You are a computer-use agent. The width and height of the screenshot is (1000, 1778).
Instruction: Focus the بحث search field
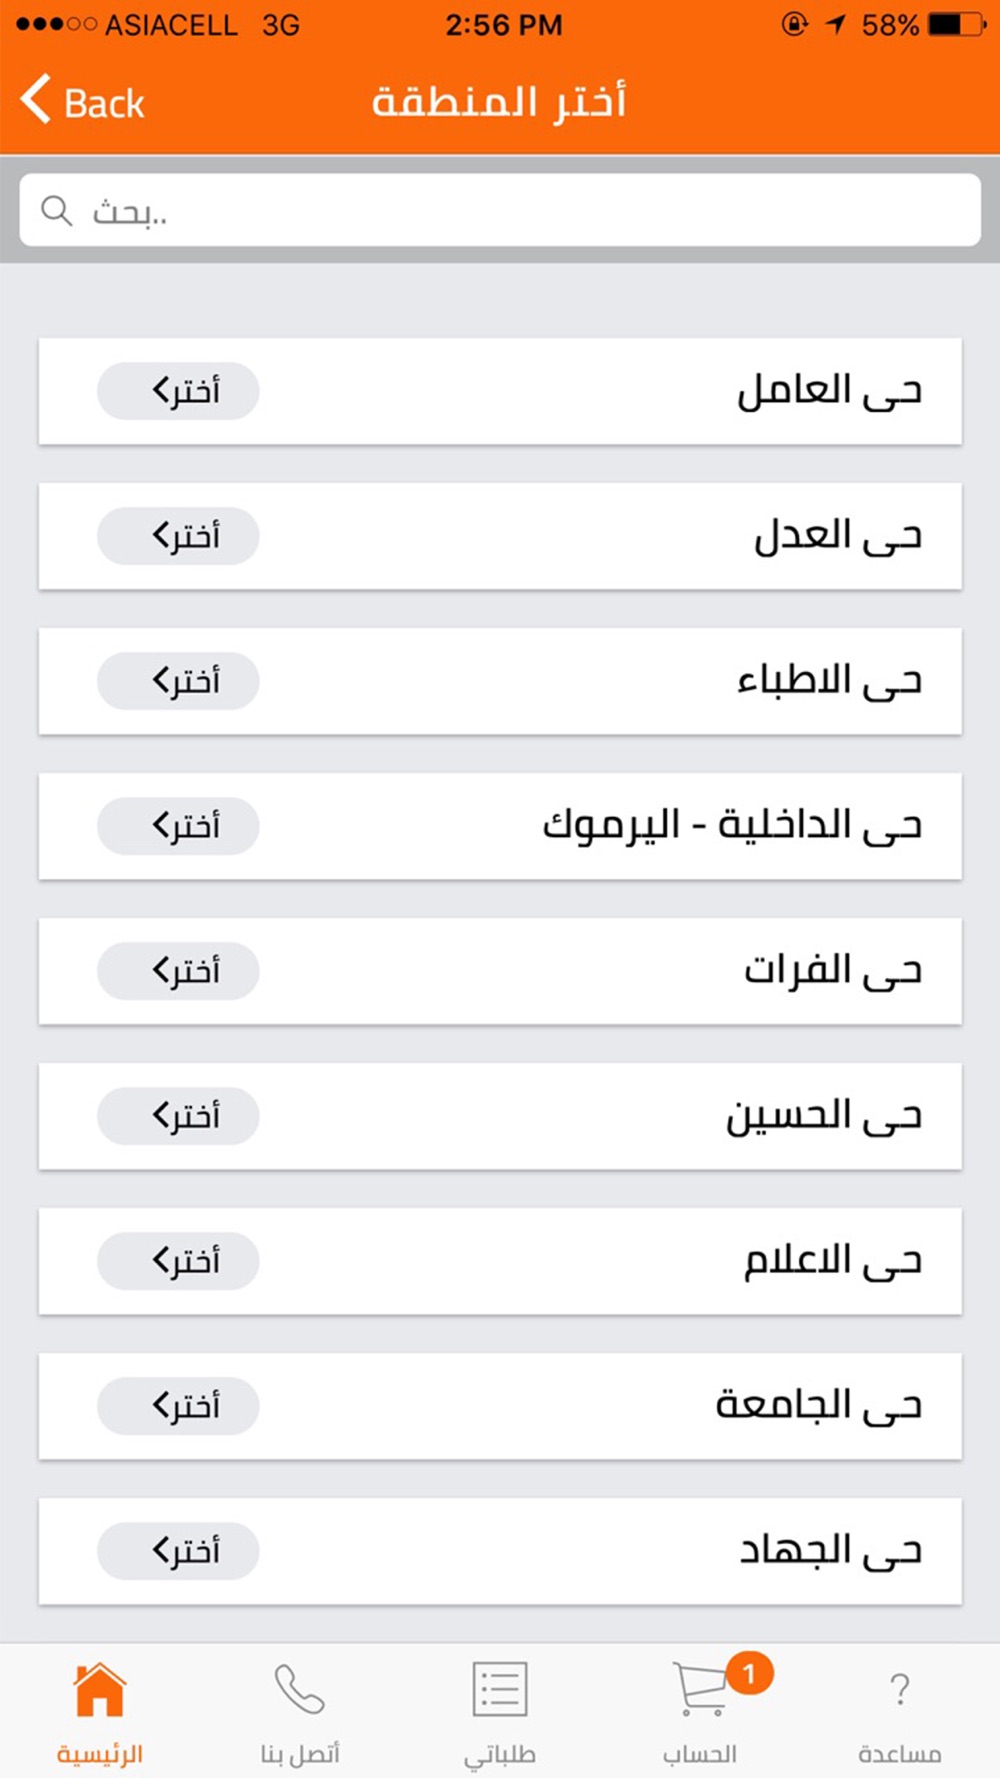(x=500, y=210)
